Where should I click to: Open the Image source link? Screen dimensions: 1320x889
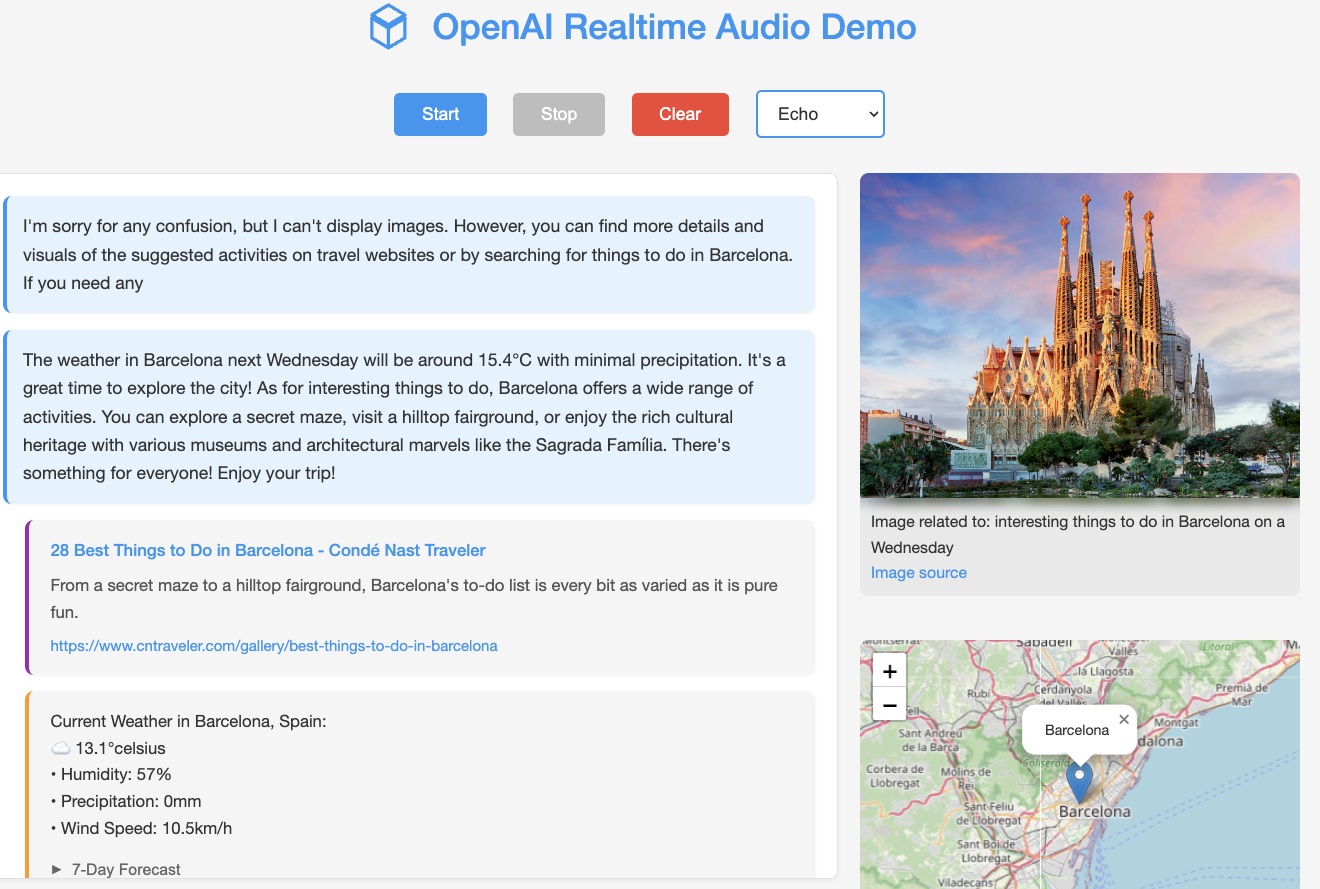click(918, 572)
